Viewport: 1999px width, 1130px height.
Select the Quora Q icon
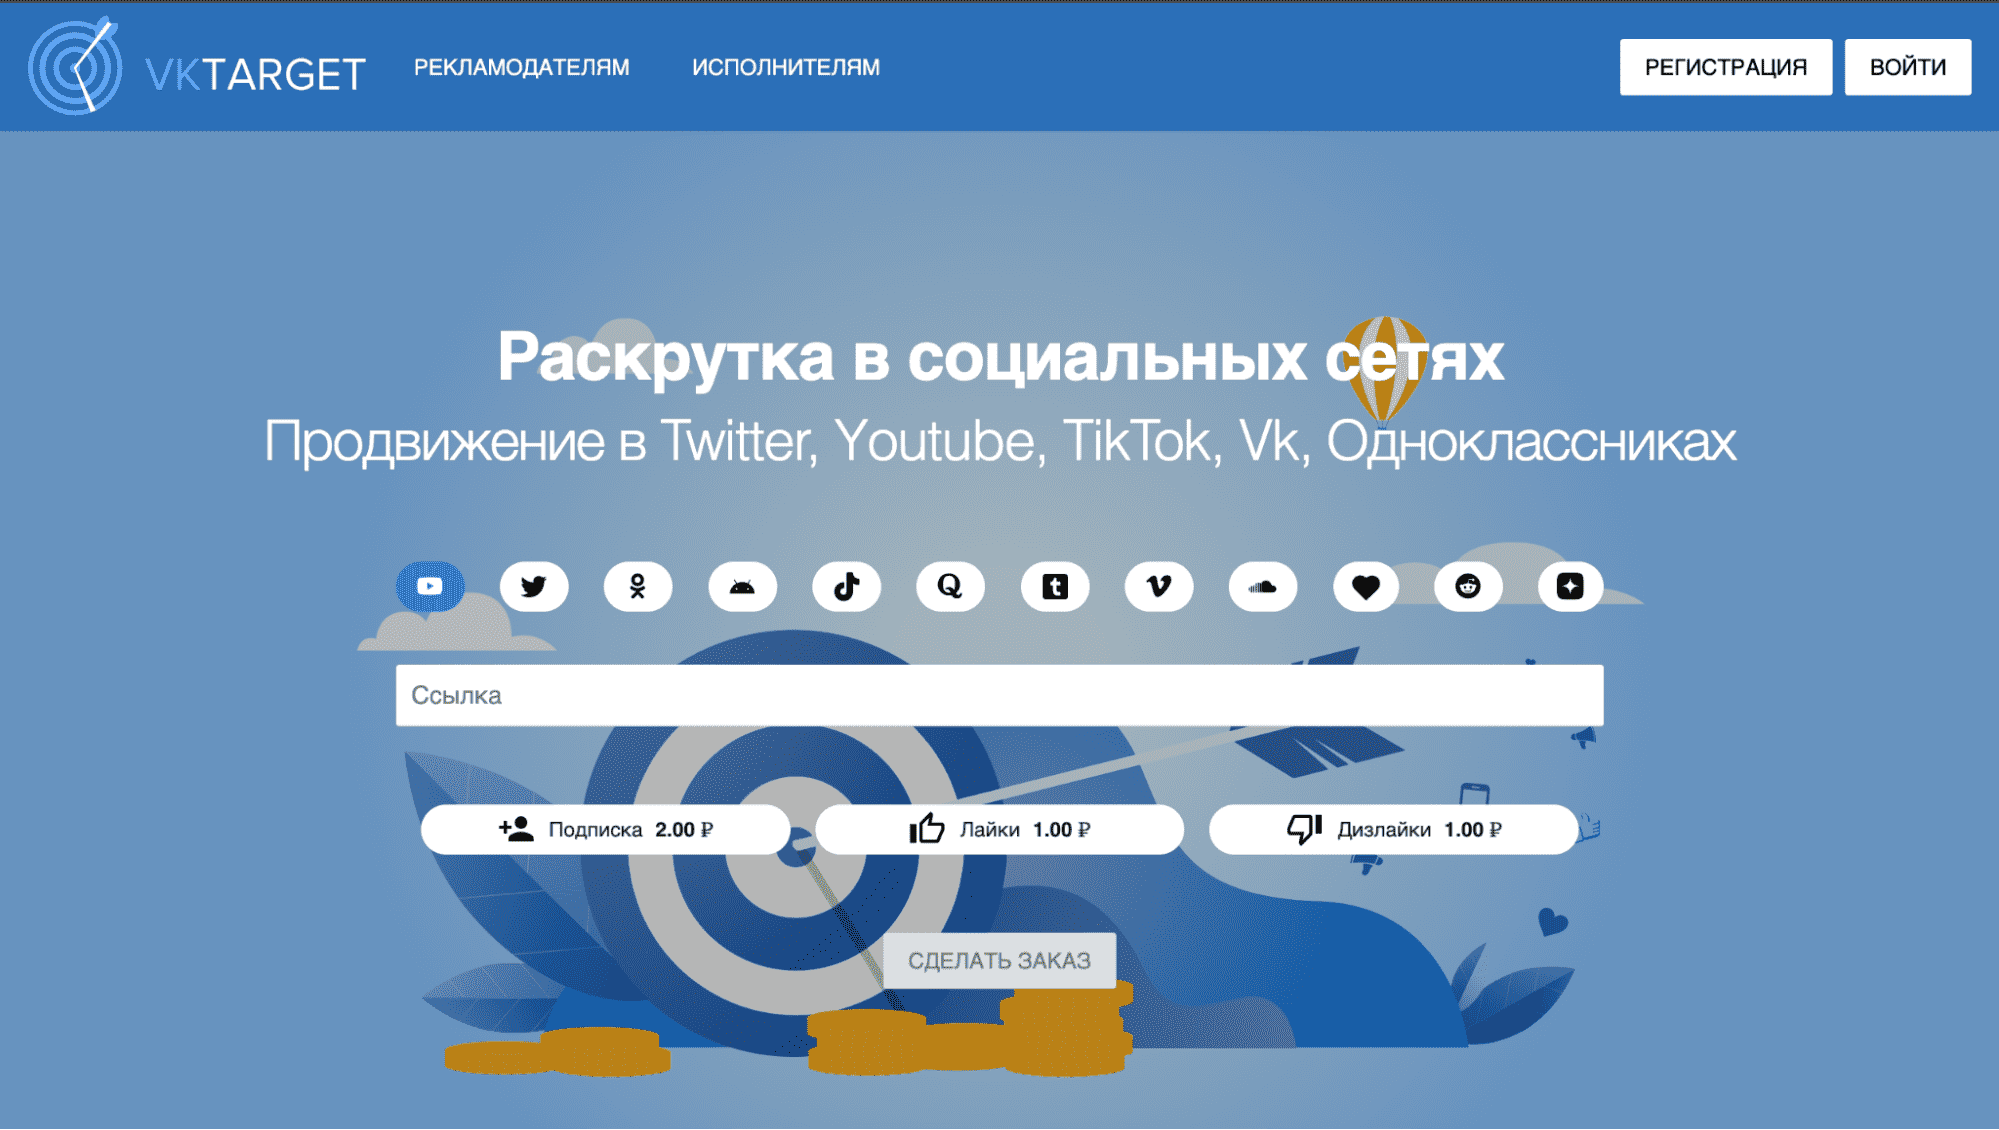click(950, 586)
